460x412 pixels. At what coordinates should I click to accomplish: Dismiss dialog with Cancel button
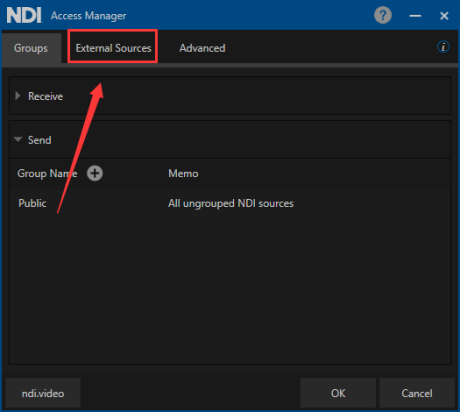click(417, 393)
